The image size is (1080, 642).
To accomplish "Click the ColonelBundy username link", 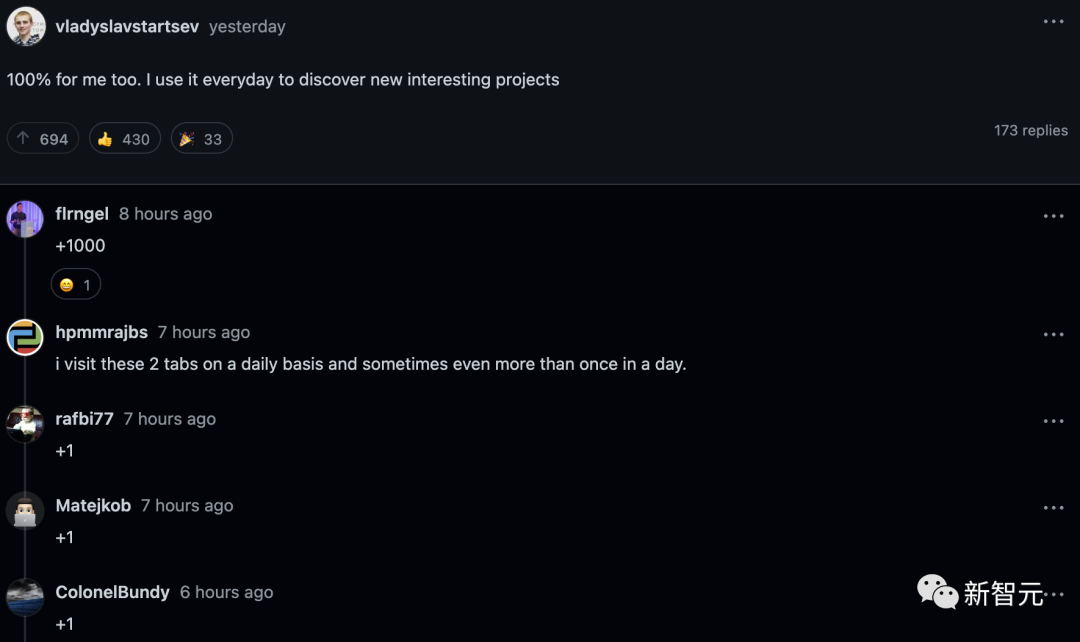I will pos(113,592).
